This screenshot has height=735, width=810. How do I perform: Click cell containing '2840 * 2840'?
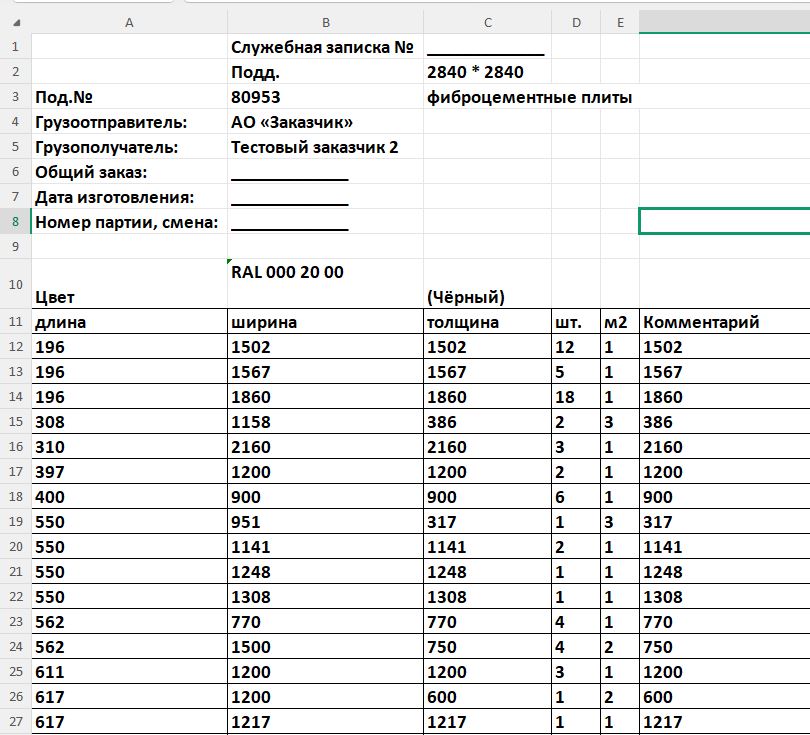[488, 72]
